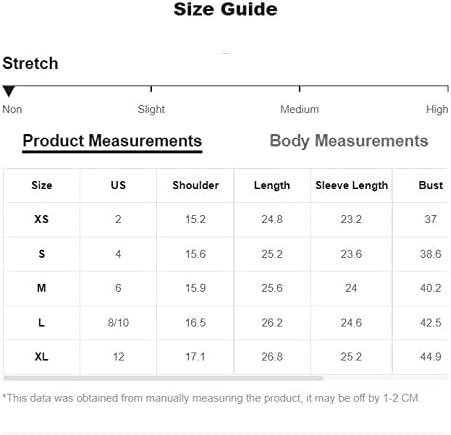Image resolution: width=451 pixels, height=435 pixels.
Task: Select the XL size row label
Action: click(x=41, y=357)
